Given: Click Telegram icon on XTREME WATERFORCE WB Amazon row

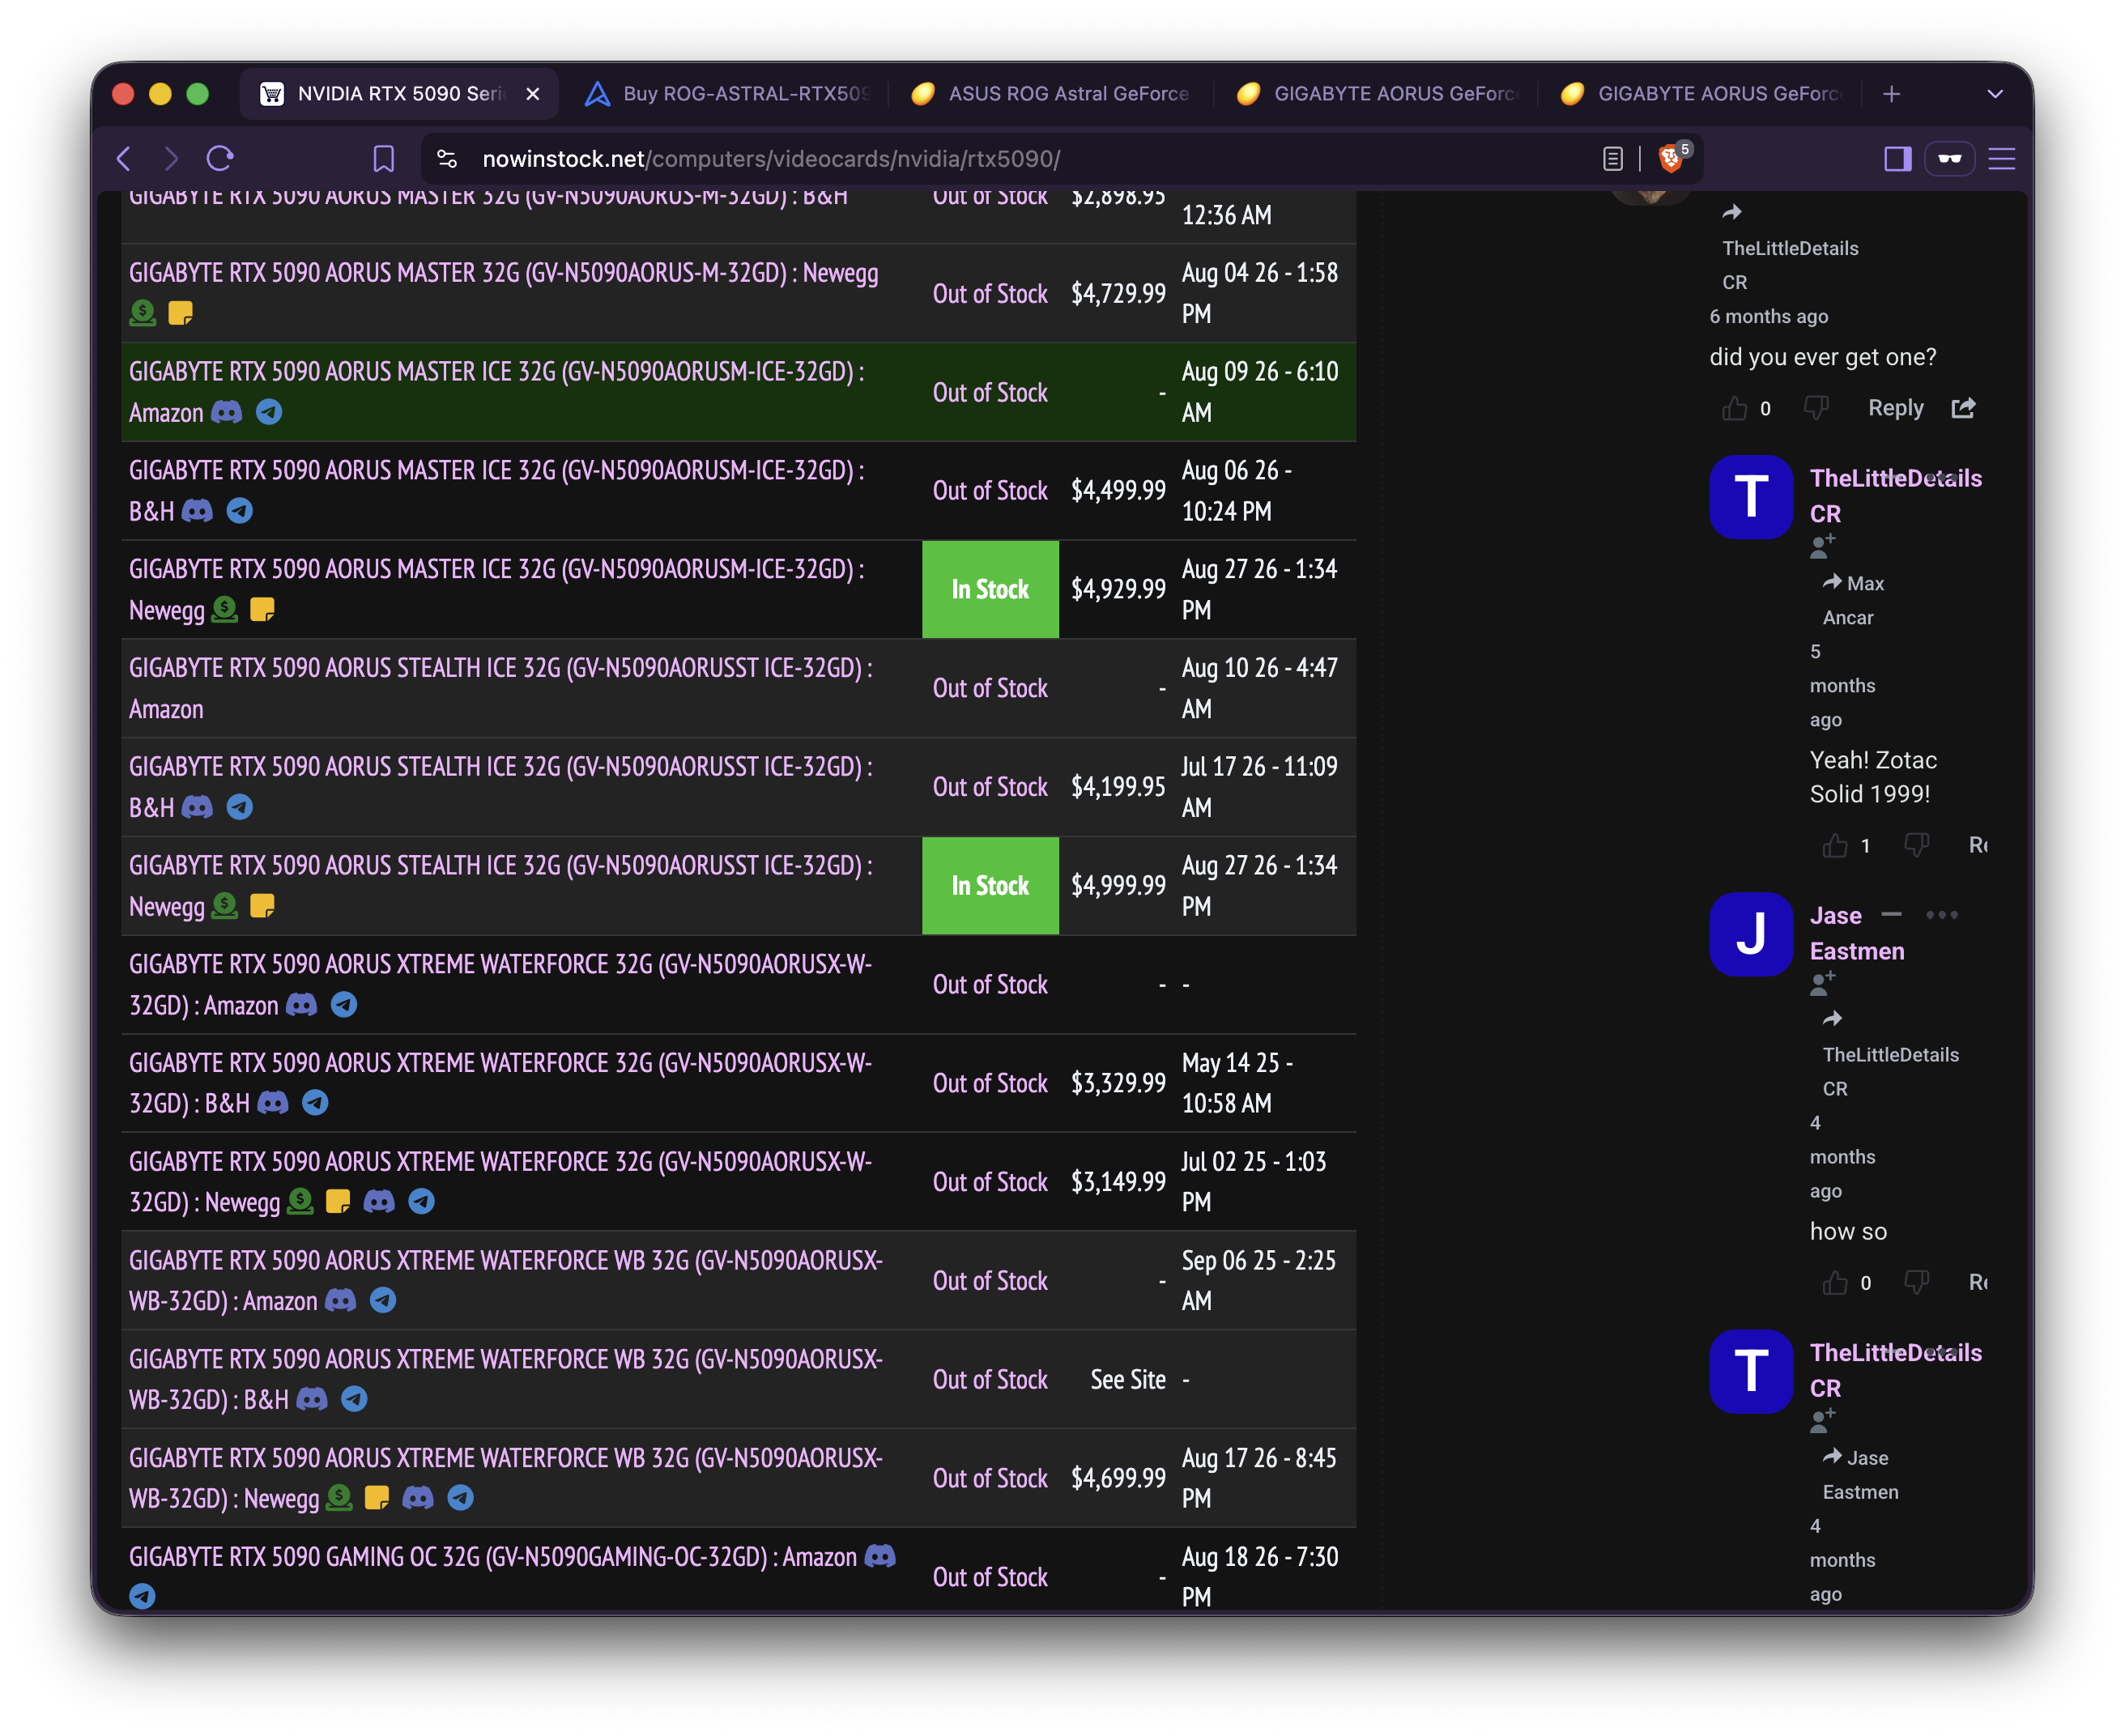Looking at the screenshot, I should tap(383, 1300).
